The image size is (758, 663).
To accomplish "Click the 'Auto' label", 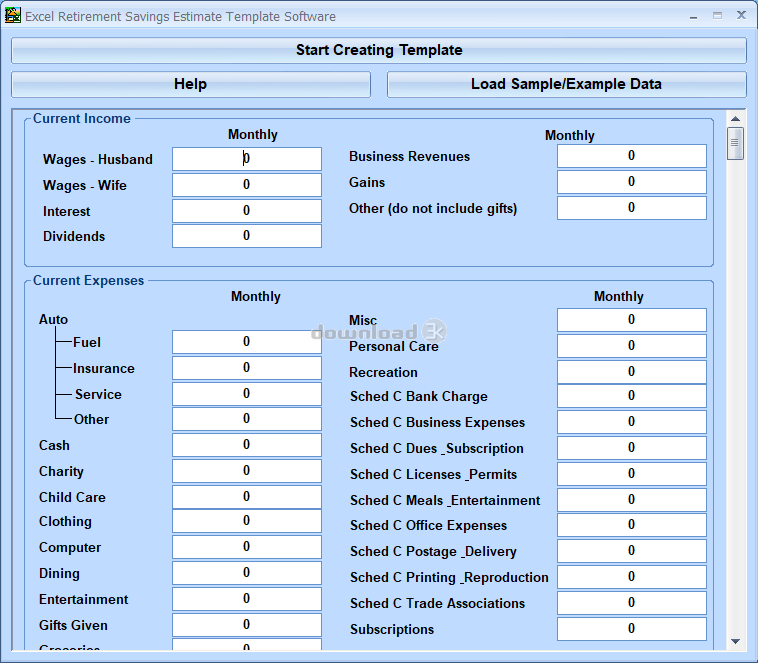I will click(54, 320).
